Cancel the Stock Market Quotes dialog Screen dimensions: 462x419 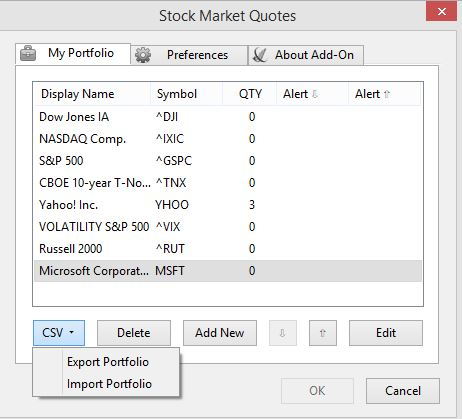click(403, 391)
